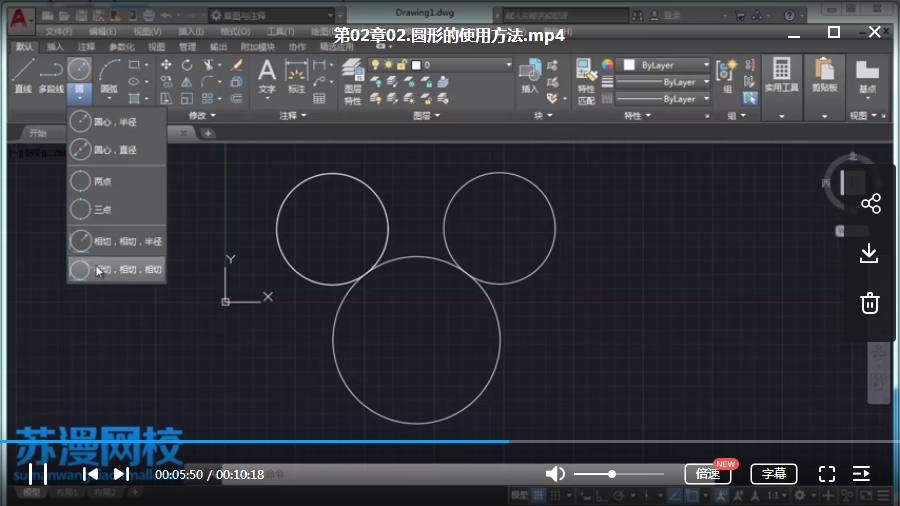The image size is (900, 506).
Task: Mute the video volume speaker
Action: 554,474
